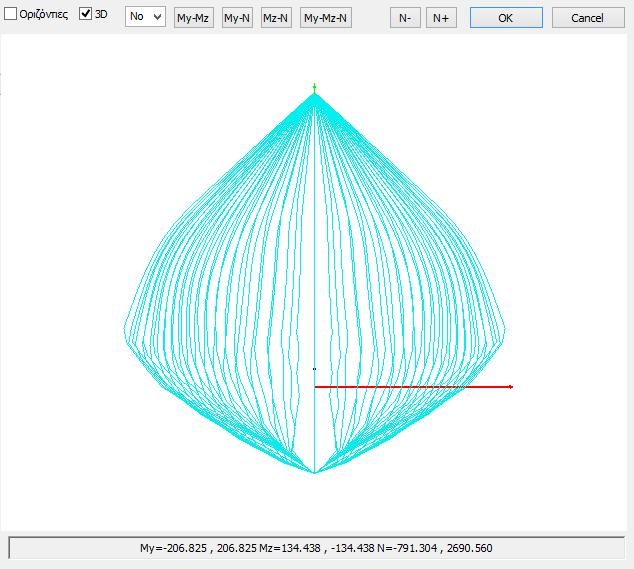
Task: Open the No dropdown list
Action: pos(145,17)
